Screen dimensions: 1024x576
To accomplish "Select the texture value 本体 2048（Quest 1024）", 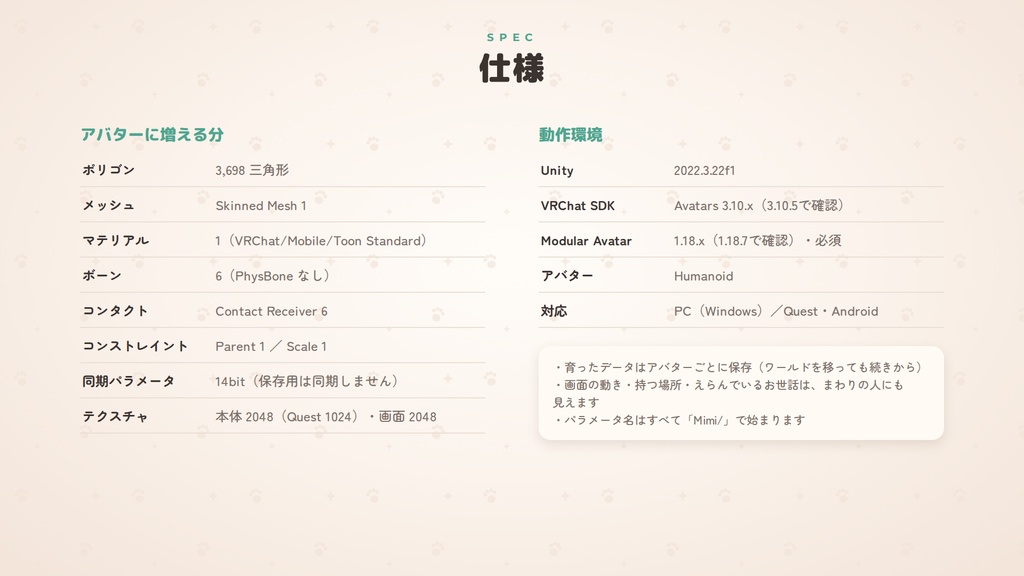I will click(287, 417).
